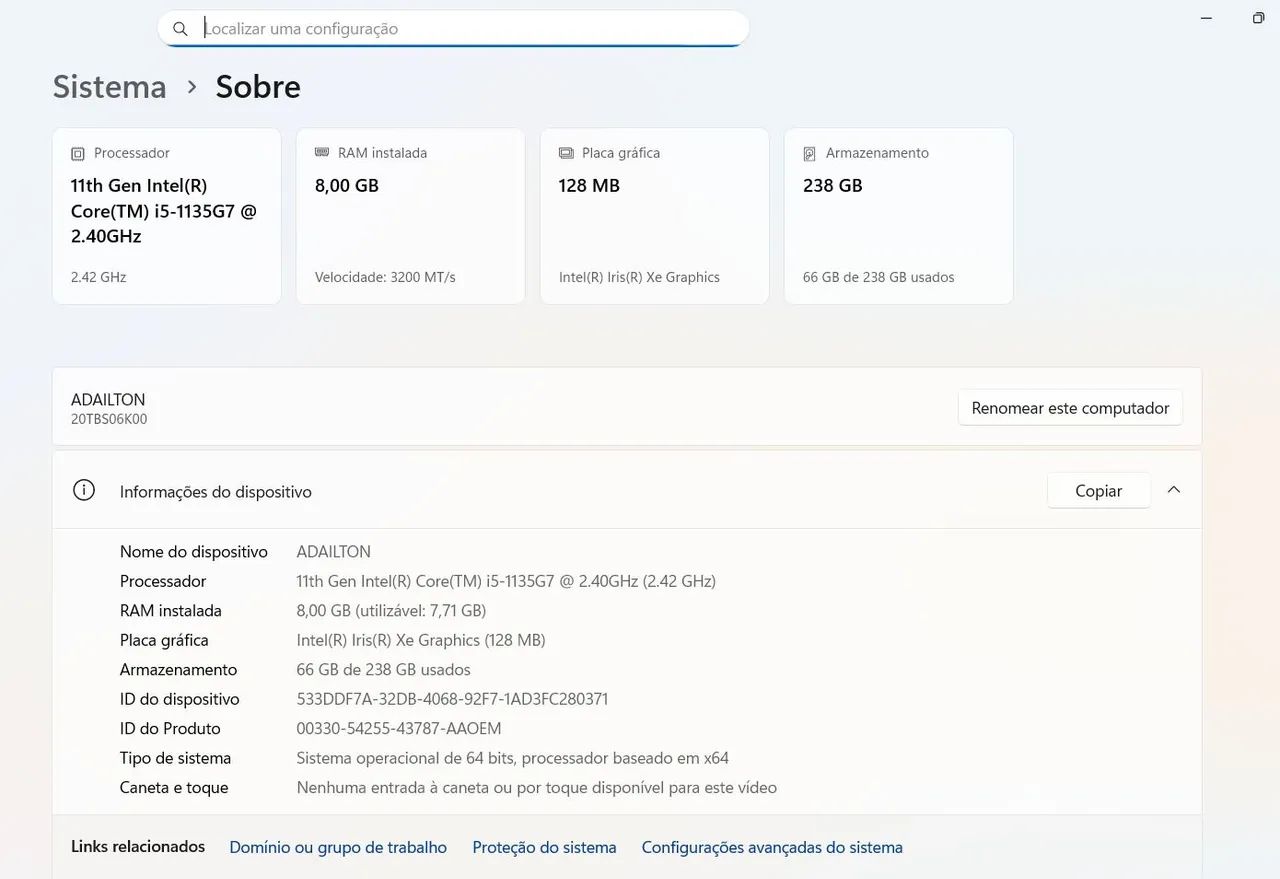Collapse the Informações do dispositivo section
This screenshot has height=879, width=1280.
[x=1174, y=490]
